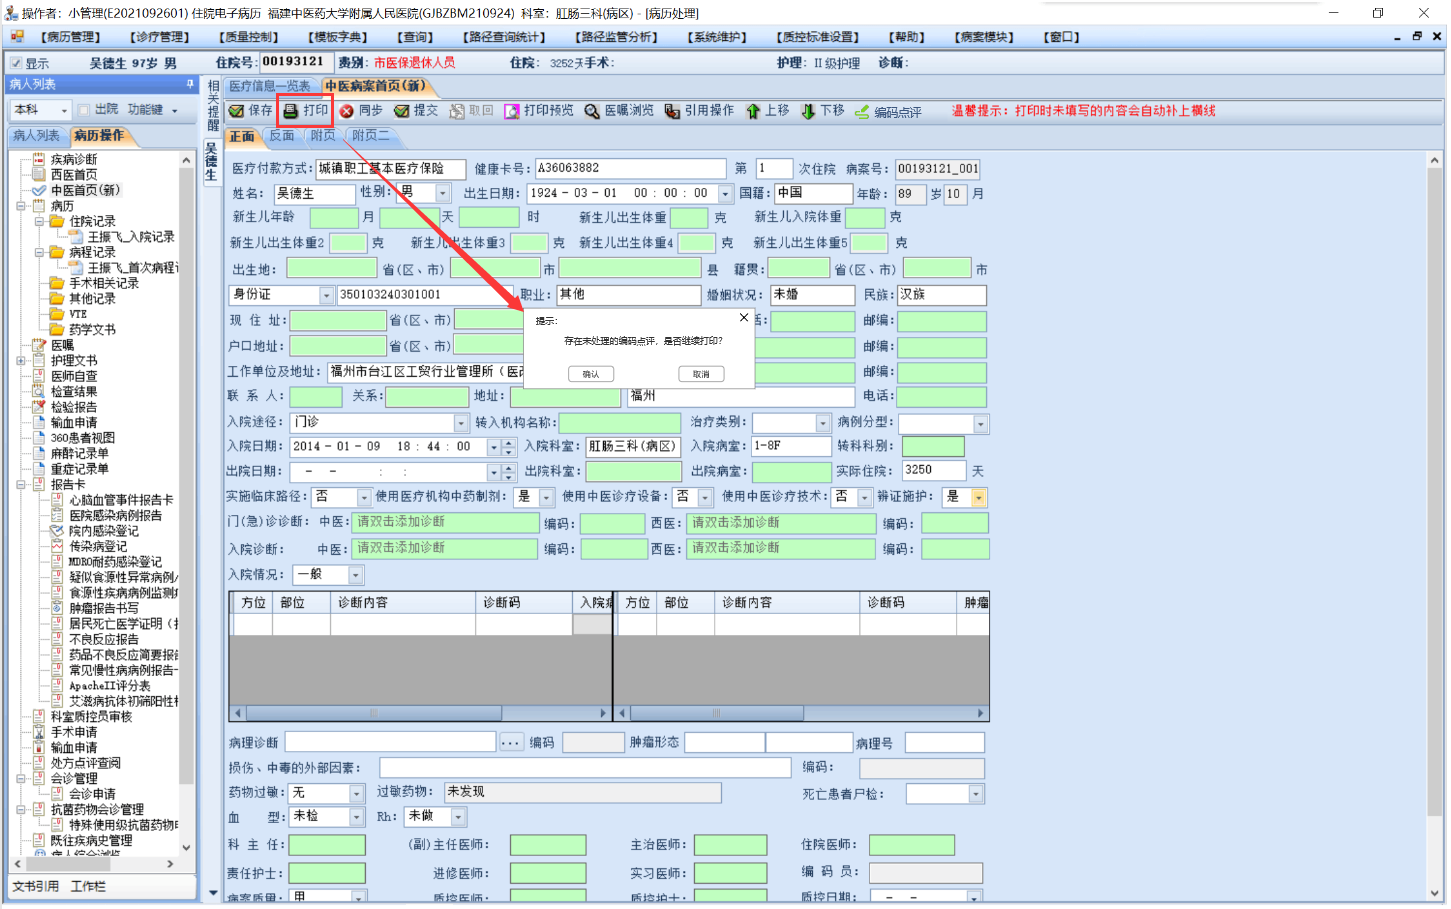The width and height of the screenshot is (1451, 909).
Task: Toggle the 显示 checkbox
Action: click(16, 63)
